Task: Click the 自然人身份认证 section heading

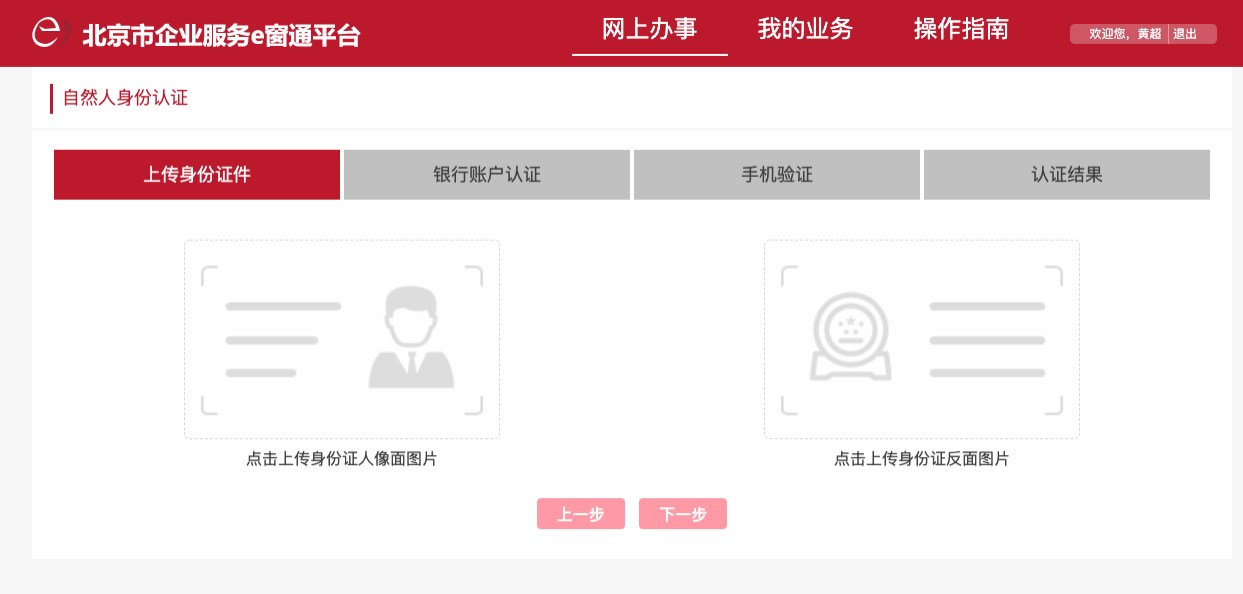Action: click(125, 98)
